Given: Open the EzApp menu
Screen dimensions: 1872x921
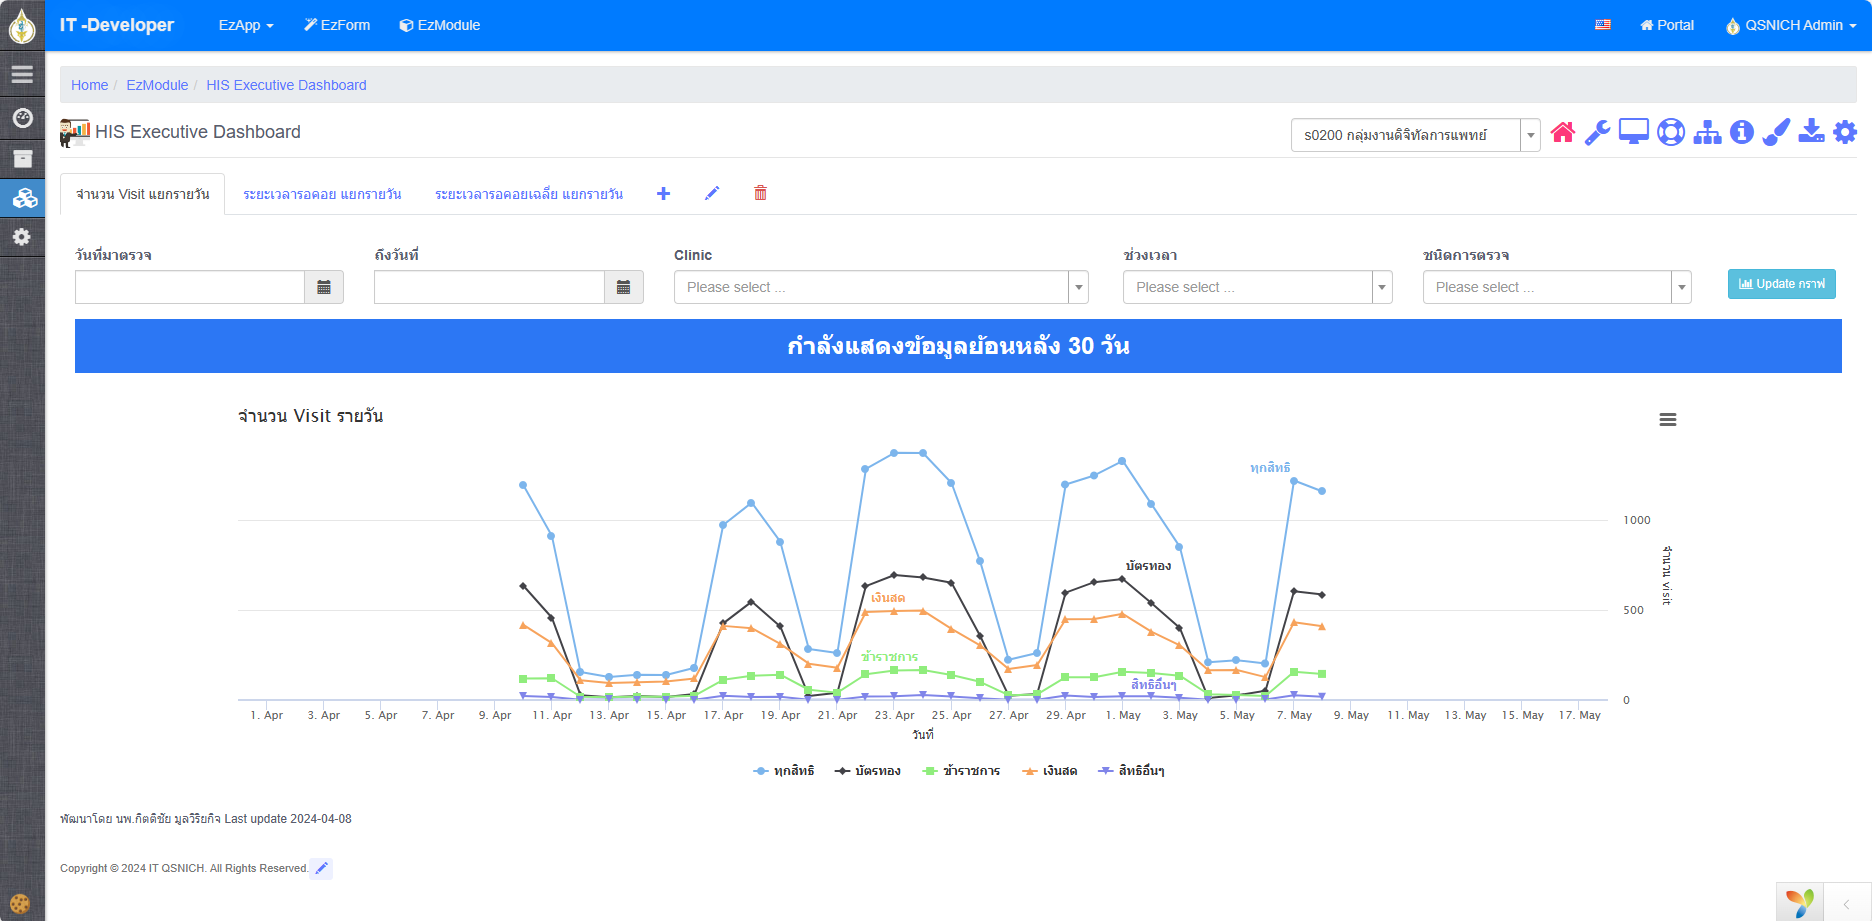Looking at the screenshot, I should pos(246,25).
